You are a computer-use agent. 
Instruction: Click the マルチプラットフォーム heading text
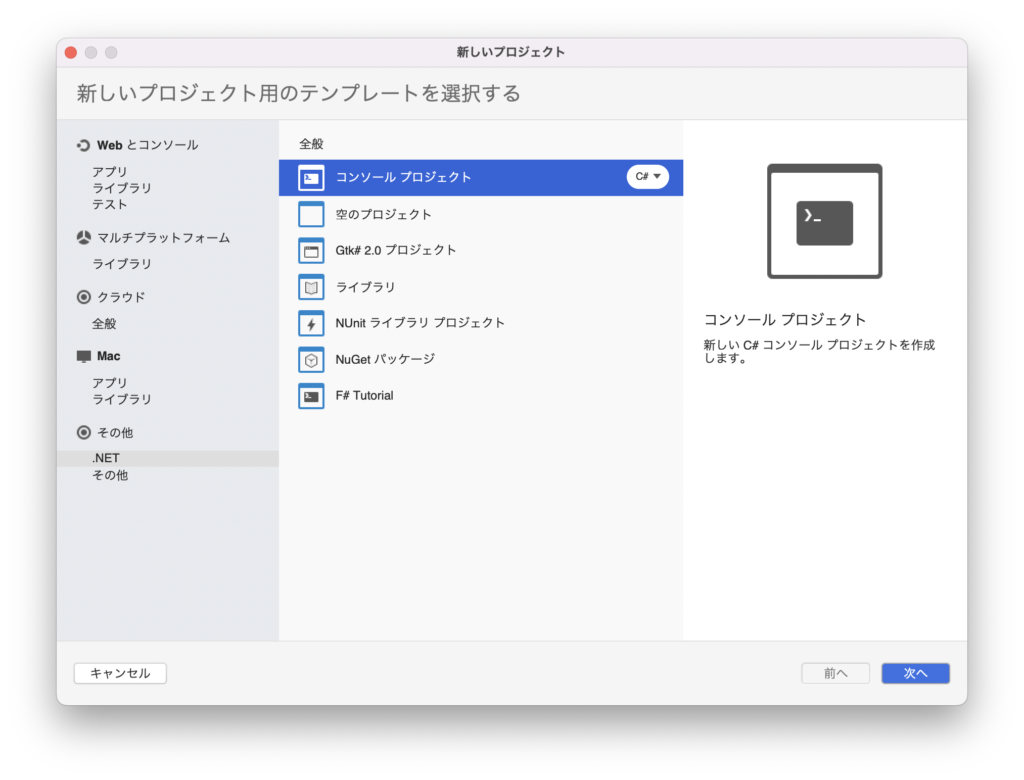point(163,238)
